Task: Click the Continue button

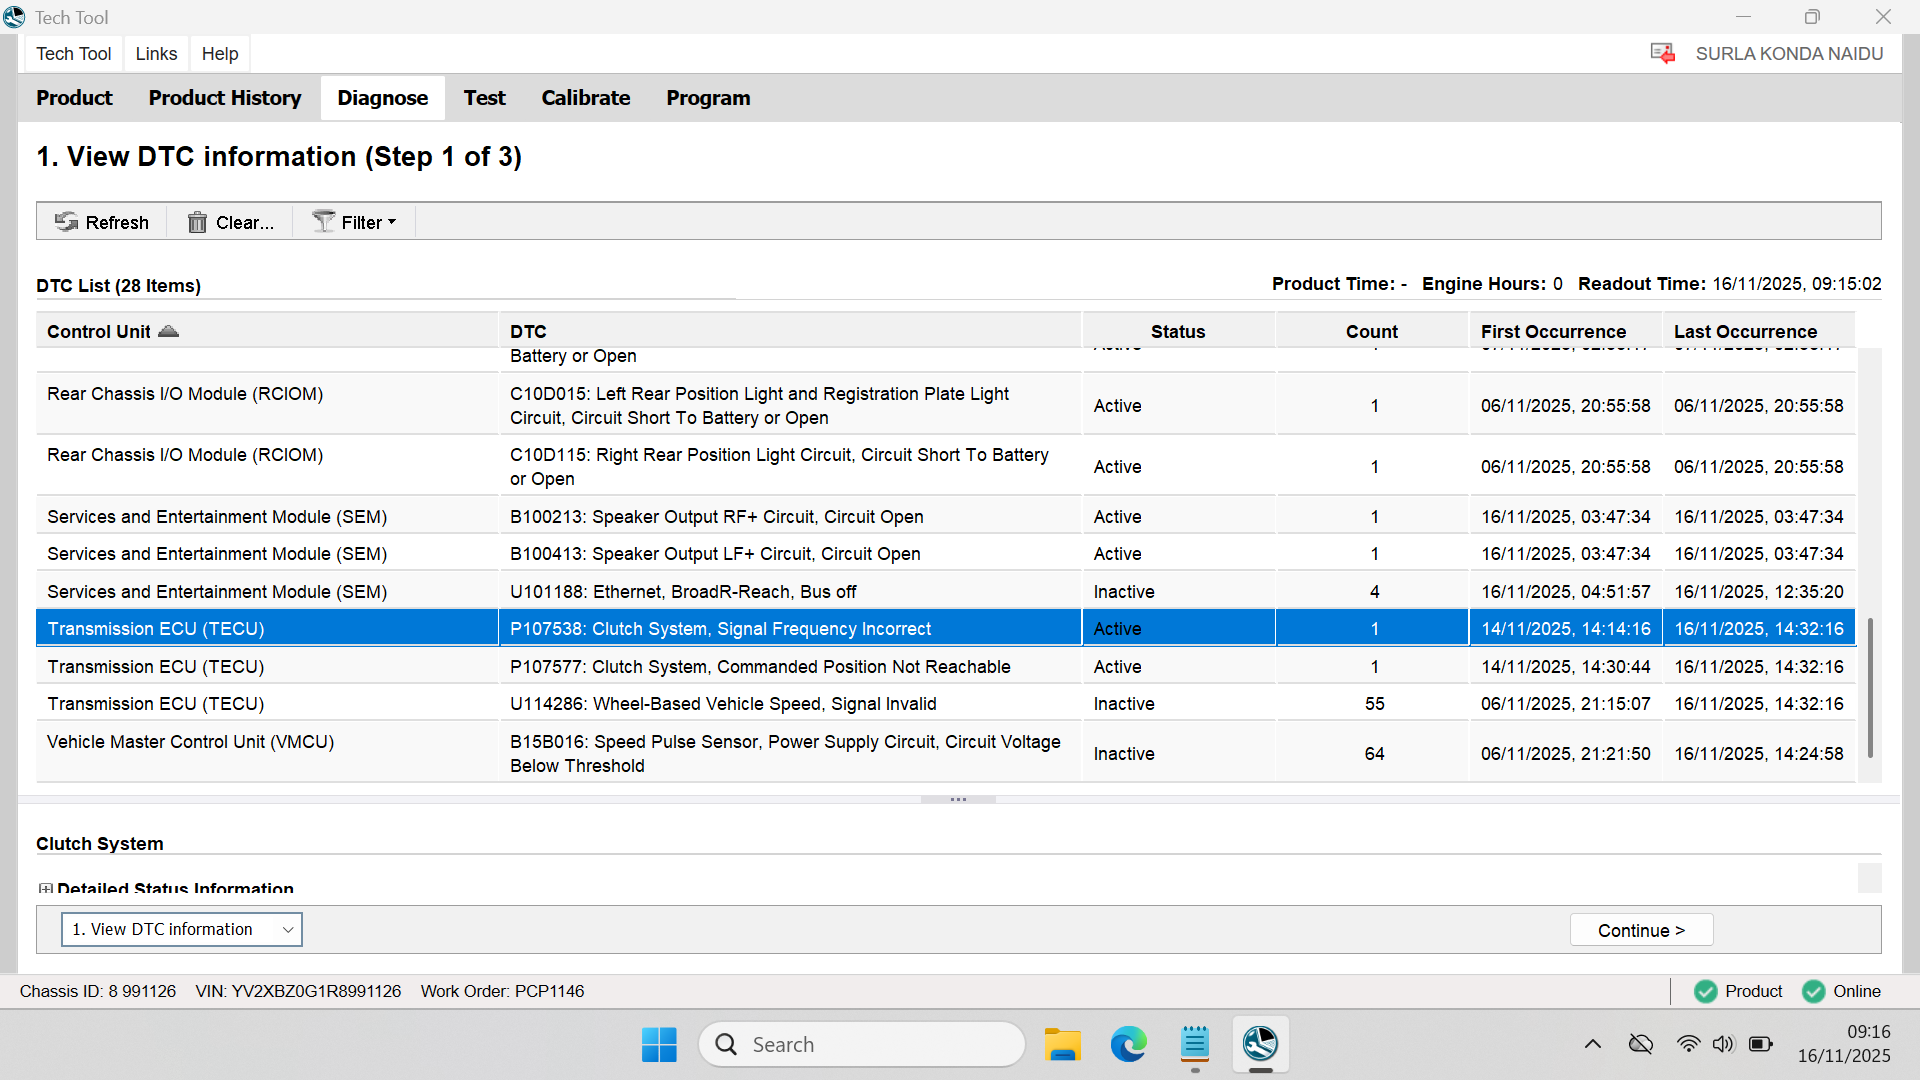Action: pos(1641,930)
